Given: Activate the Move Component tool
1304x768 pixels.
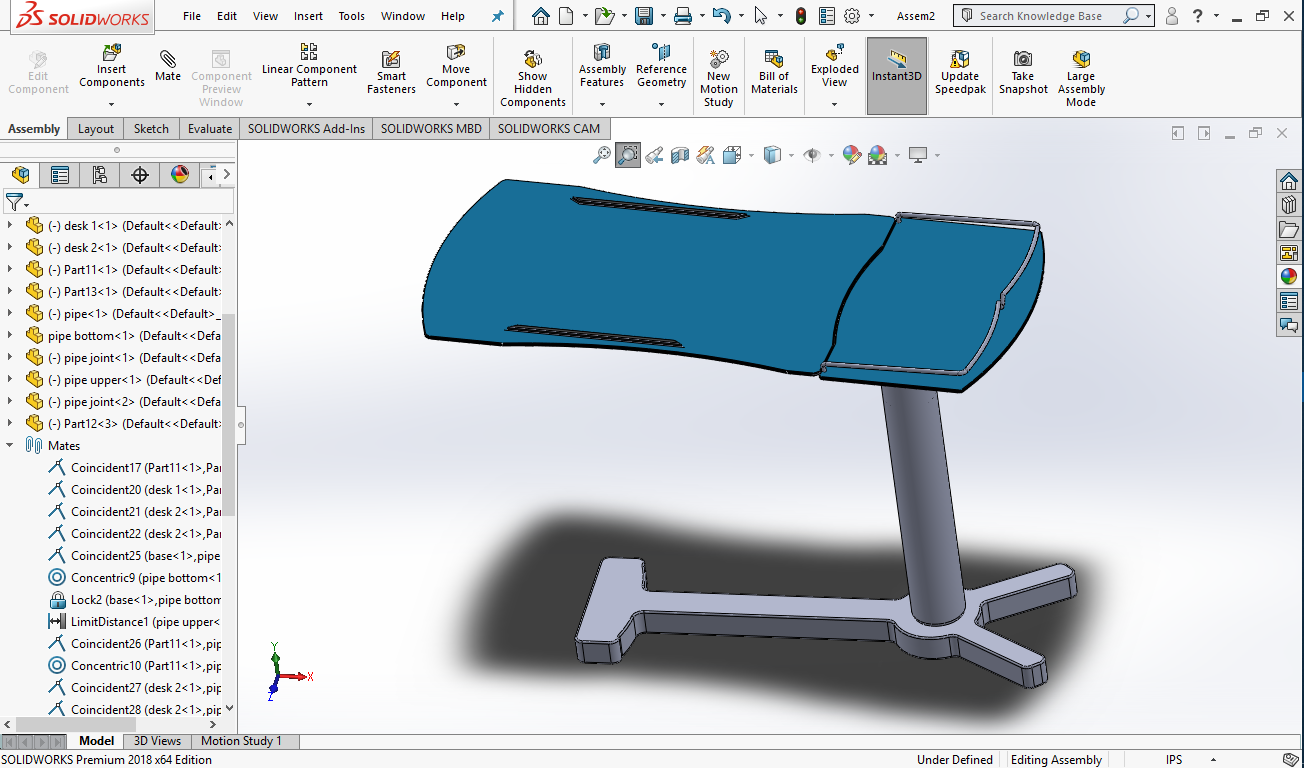Looking at the screenshot, I should tap(456, 66).
